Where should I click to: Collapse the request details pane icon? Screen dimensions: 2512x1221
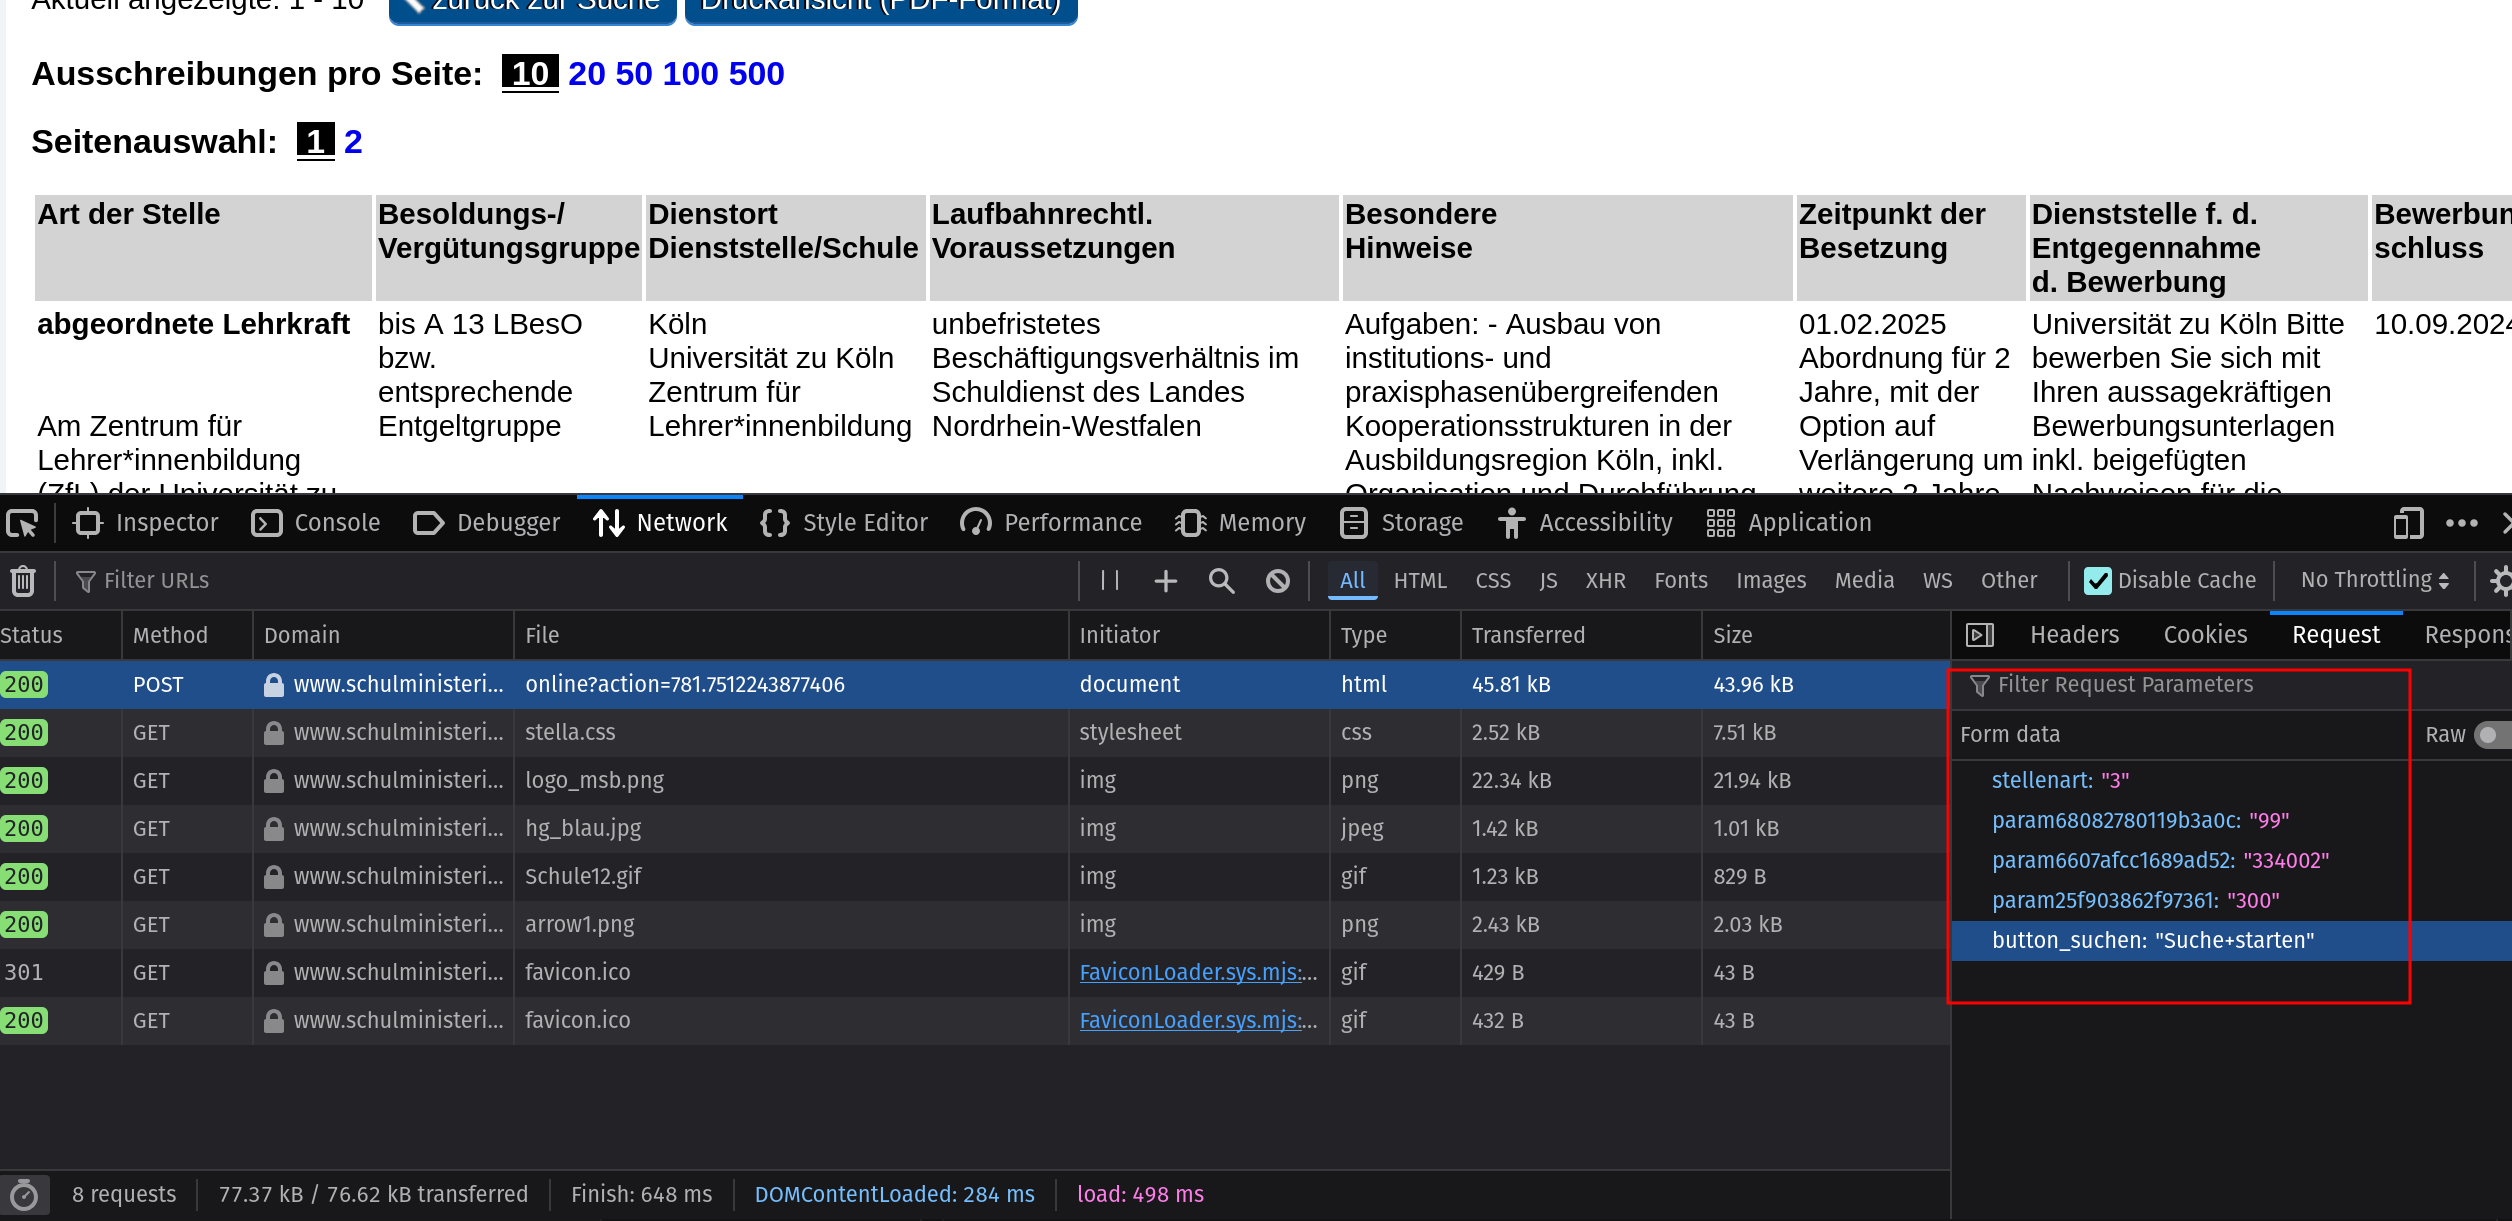pos(1979,635)
